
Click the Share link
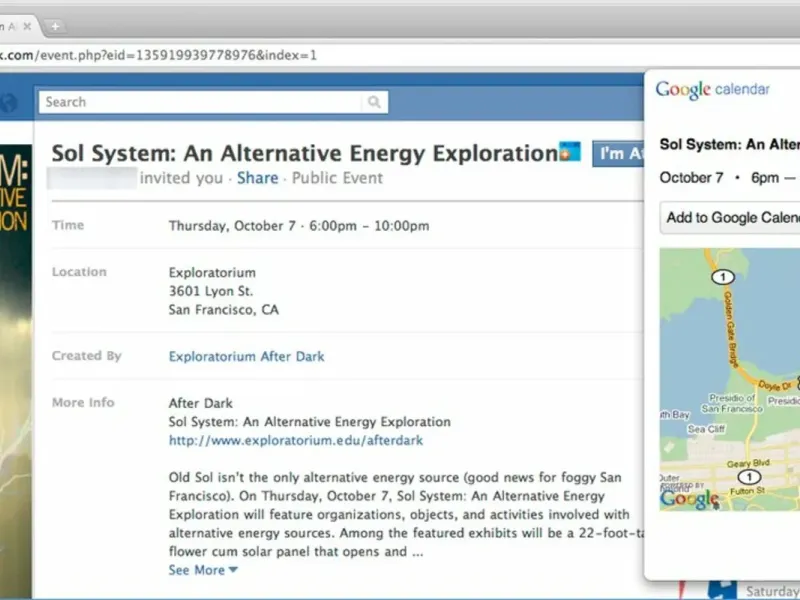click(x=257, y=178)
